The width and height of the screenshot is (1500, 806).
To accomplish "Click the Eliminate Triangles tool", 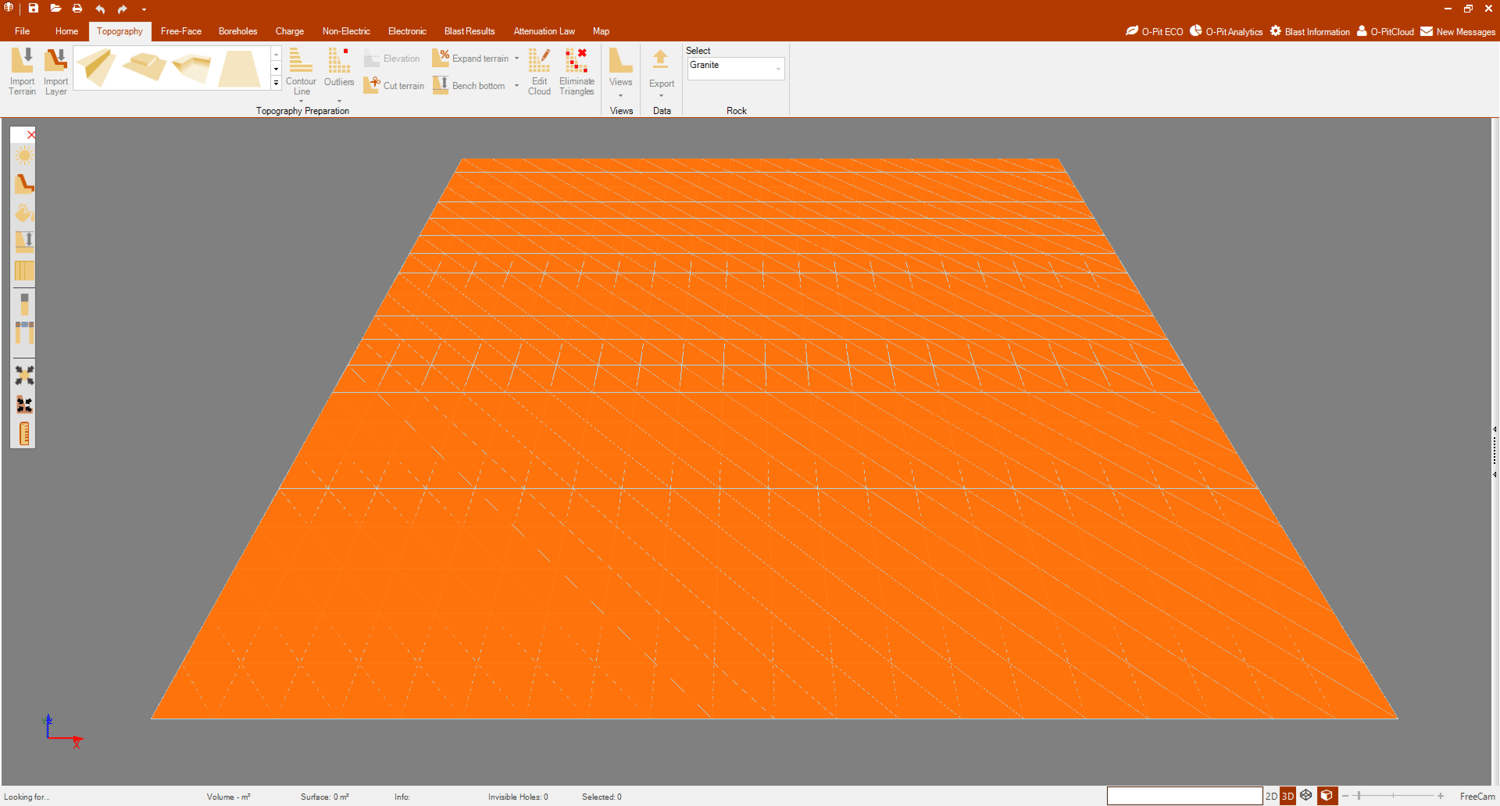I will coord(576,72).
